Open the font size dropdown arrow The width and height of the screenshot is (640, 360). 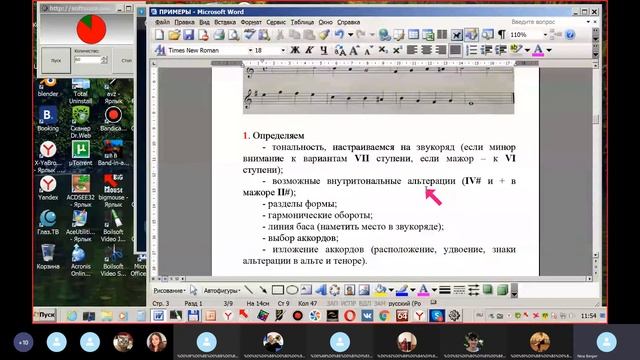click(x=283, y=50)
